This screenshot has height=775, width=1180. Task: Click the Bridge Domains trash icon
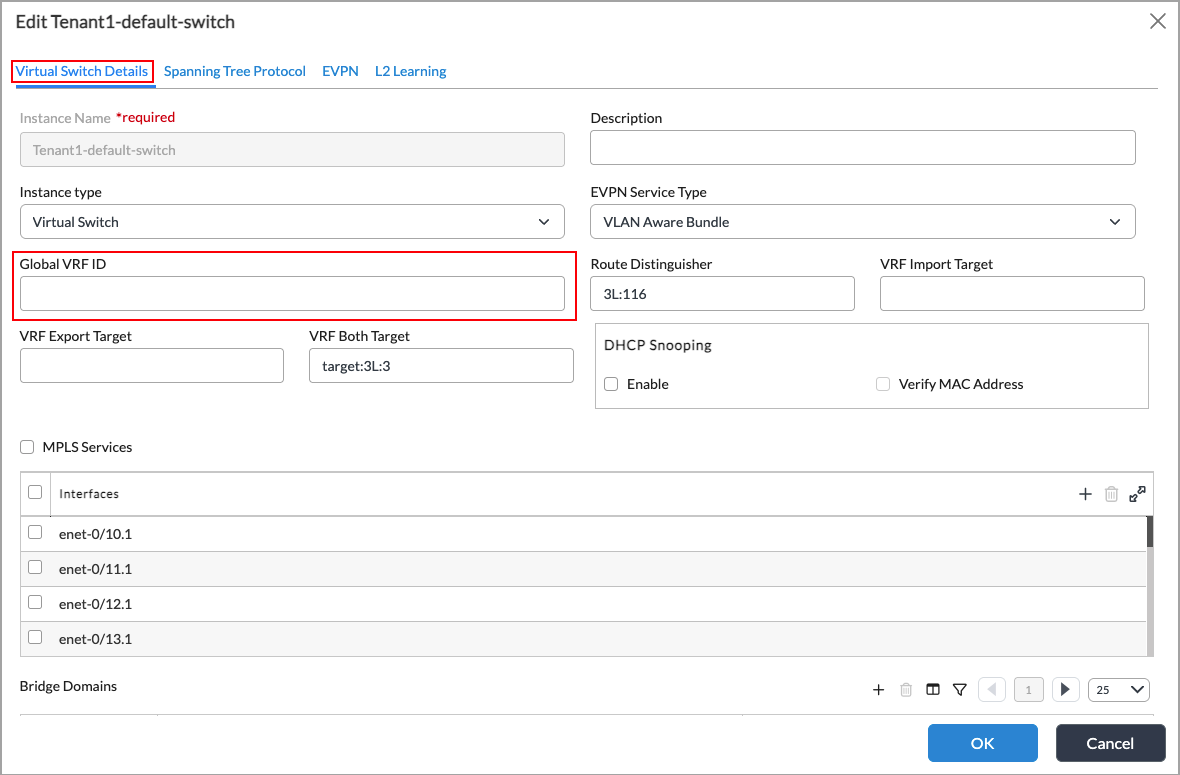(906, 689)
